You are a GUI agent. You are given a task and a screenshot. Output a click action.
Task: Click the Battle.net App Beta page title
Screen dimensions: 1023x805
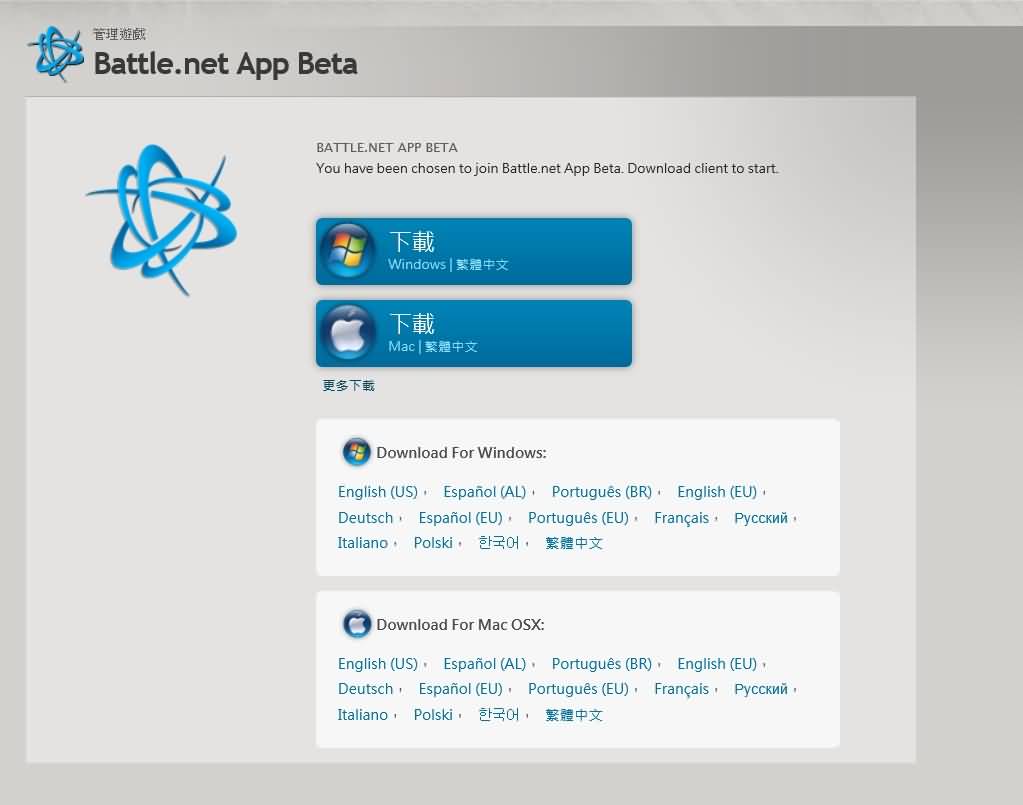tap(226, 64)
